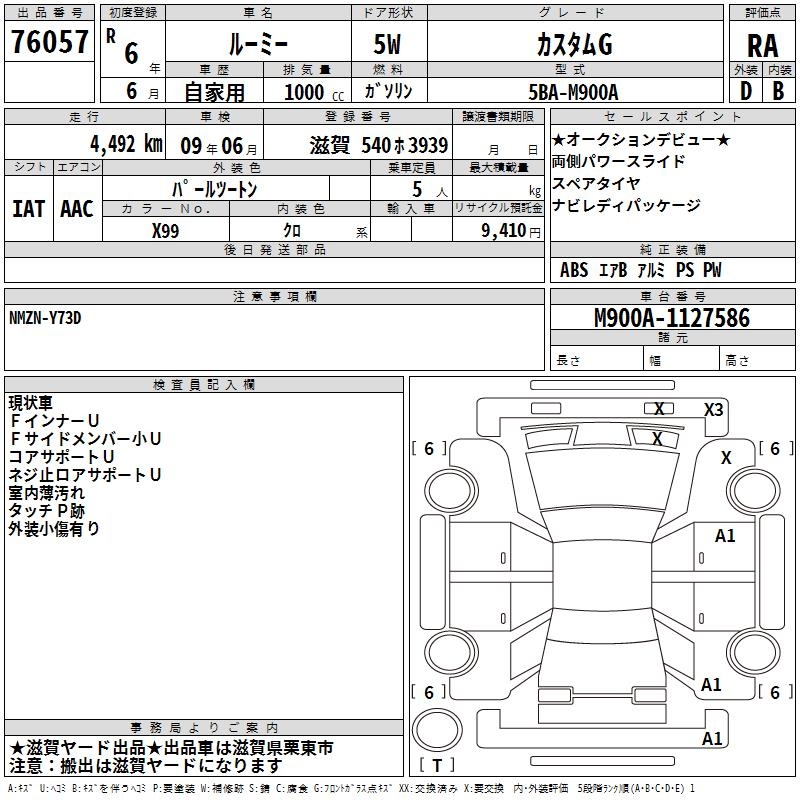Click the 注意事項欄 header
Screen dimensions: 800x800
[x=274, y=296]
